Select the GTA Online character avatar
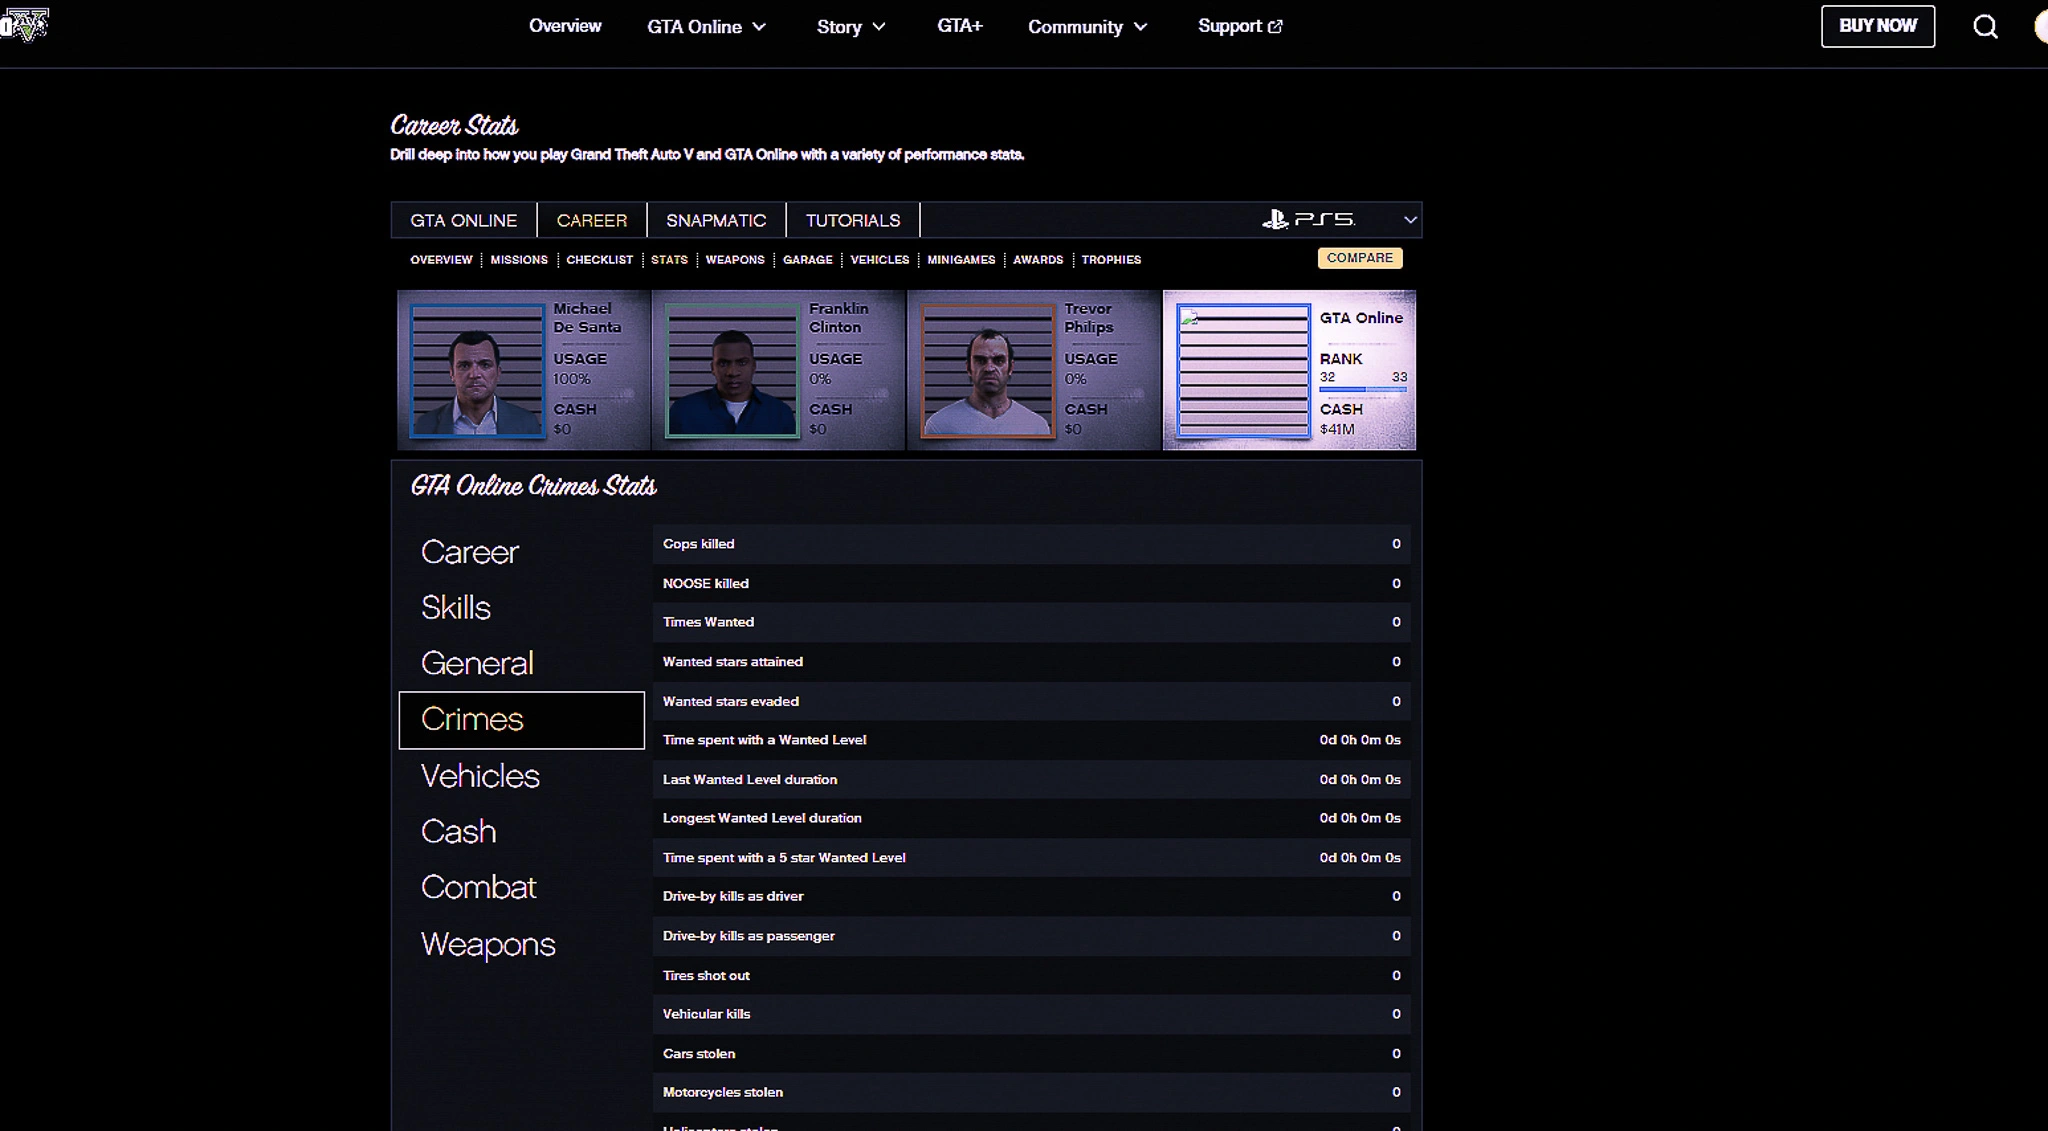2048x1131 pixels. pyautogui.click(x=1243, y=370)
